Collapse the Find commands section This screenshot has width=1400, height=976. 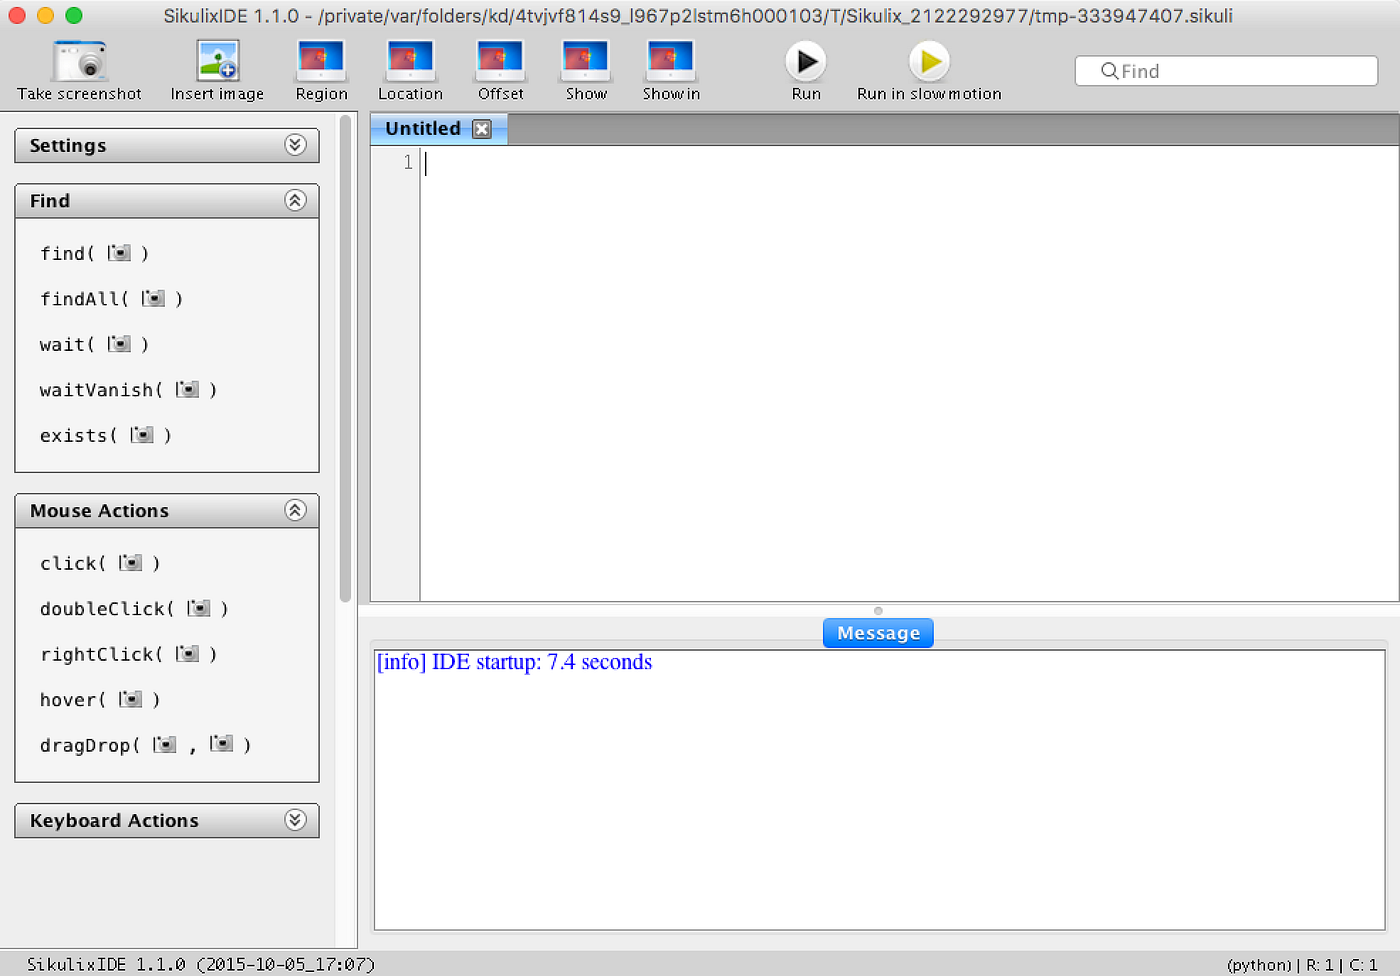point(295,200)
